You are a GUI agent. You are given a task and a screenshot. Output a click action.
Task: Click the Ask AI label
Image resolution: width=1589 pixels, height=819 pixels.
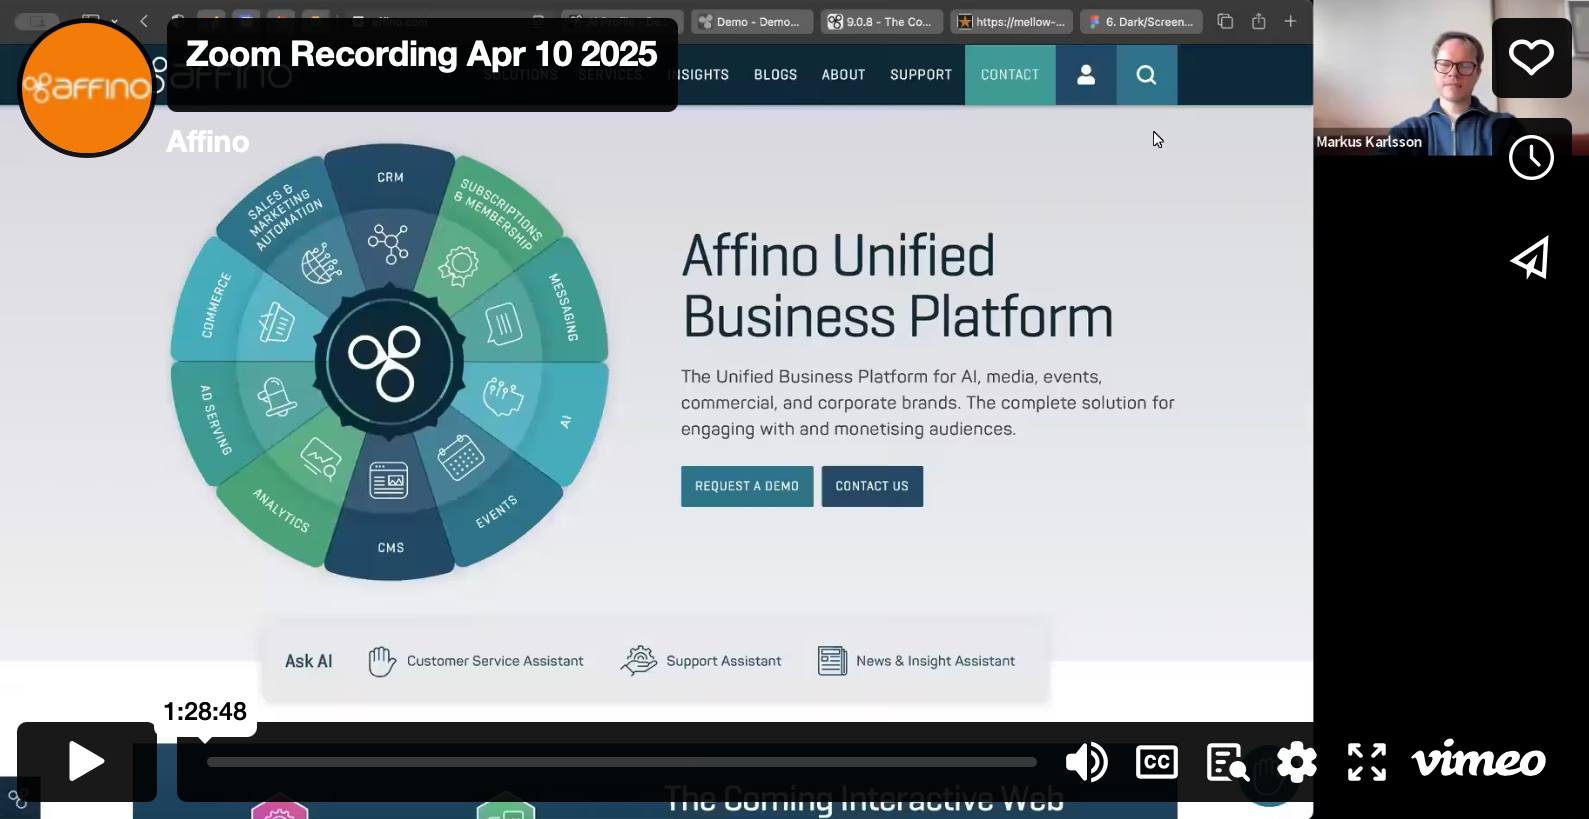[x=308, y=661]
